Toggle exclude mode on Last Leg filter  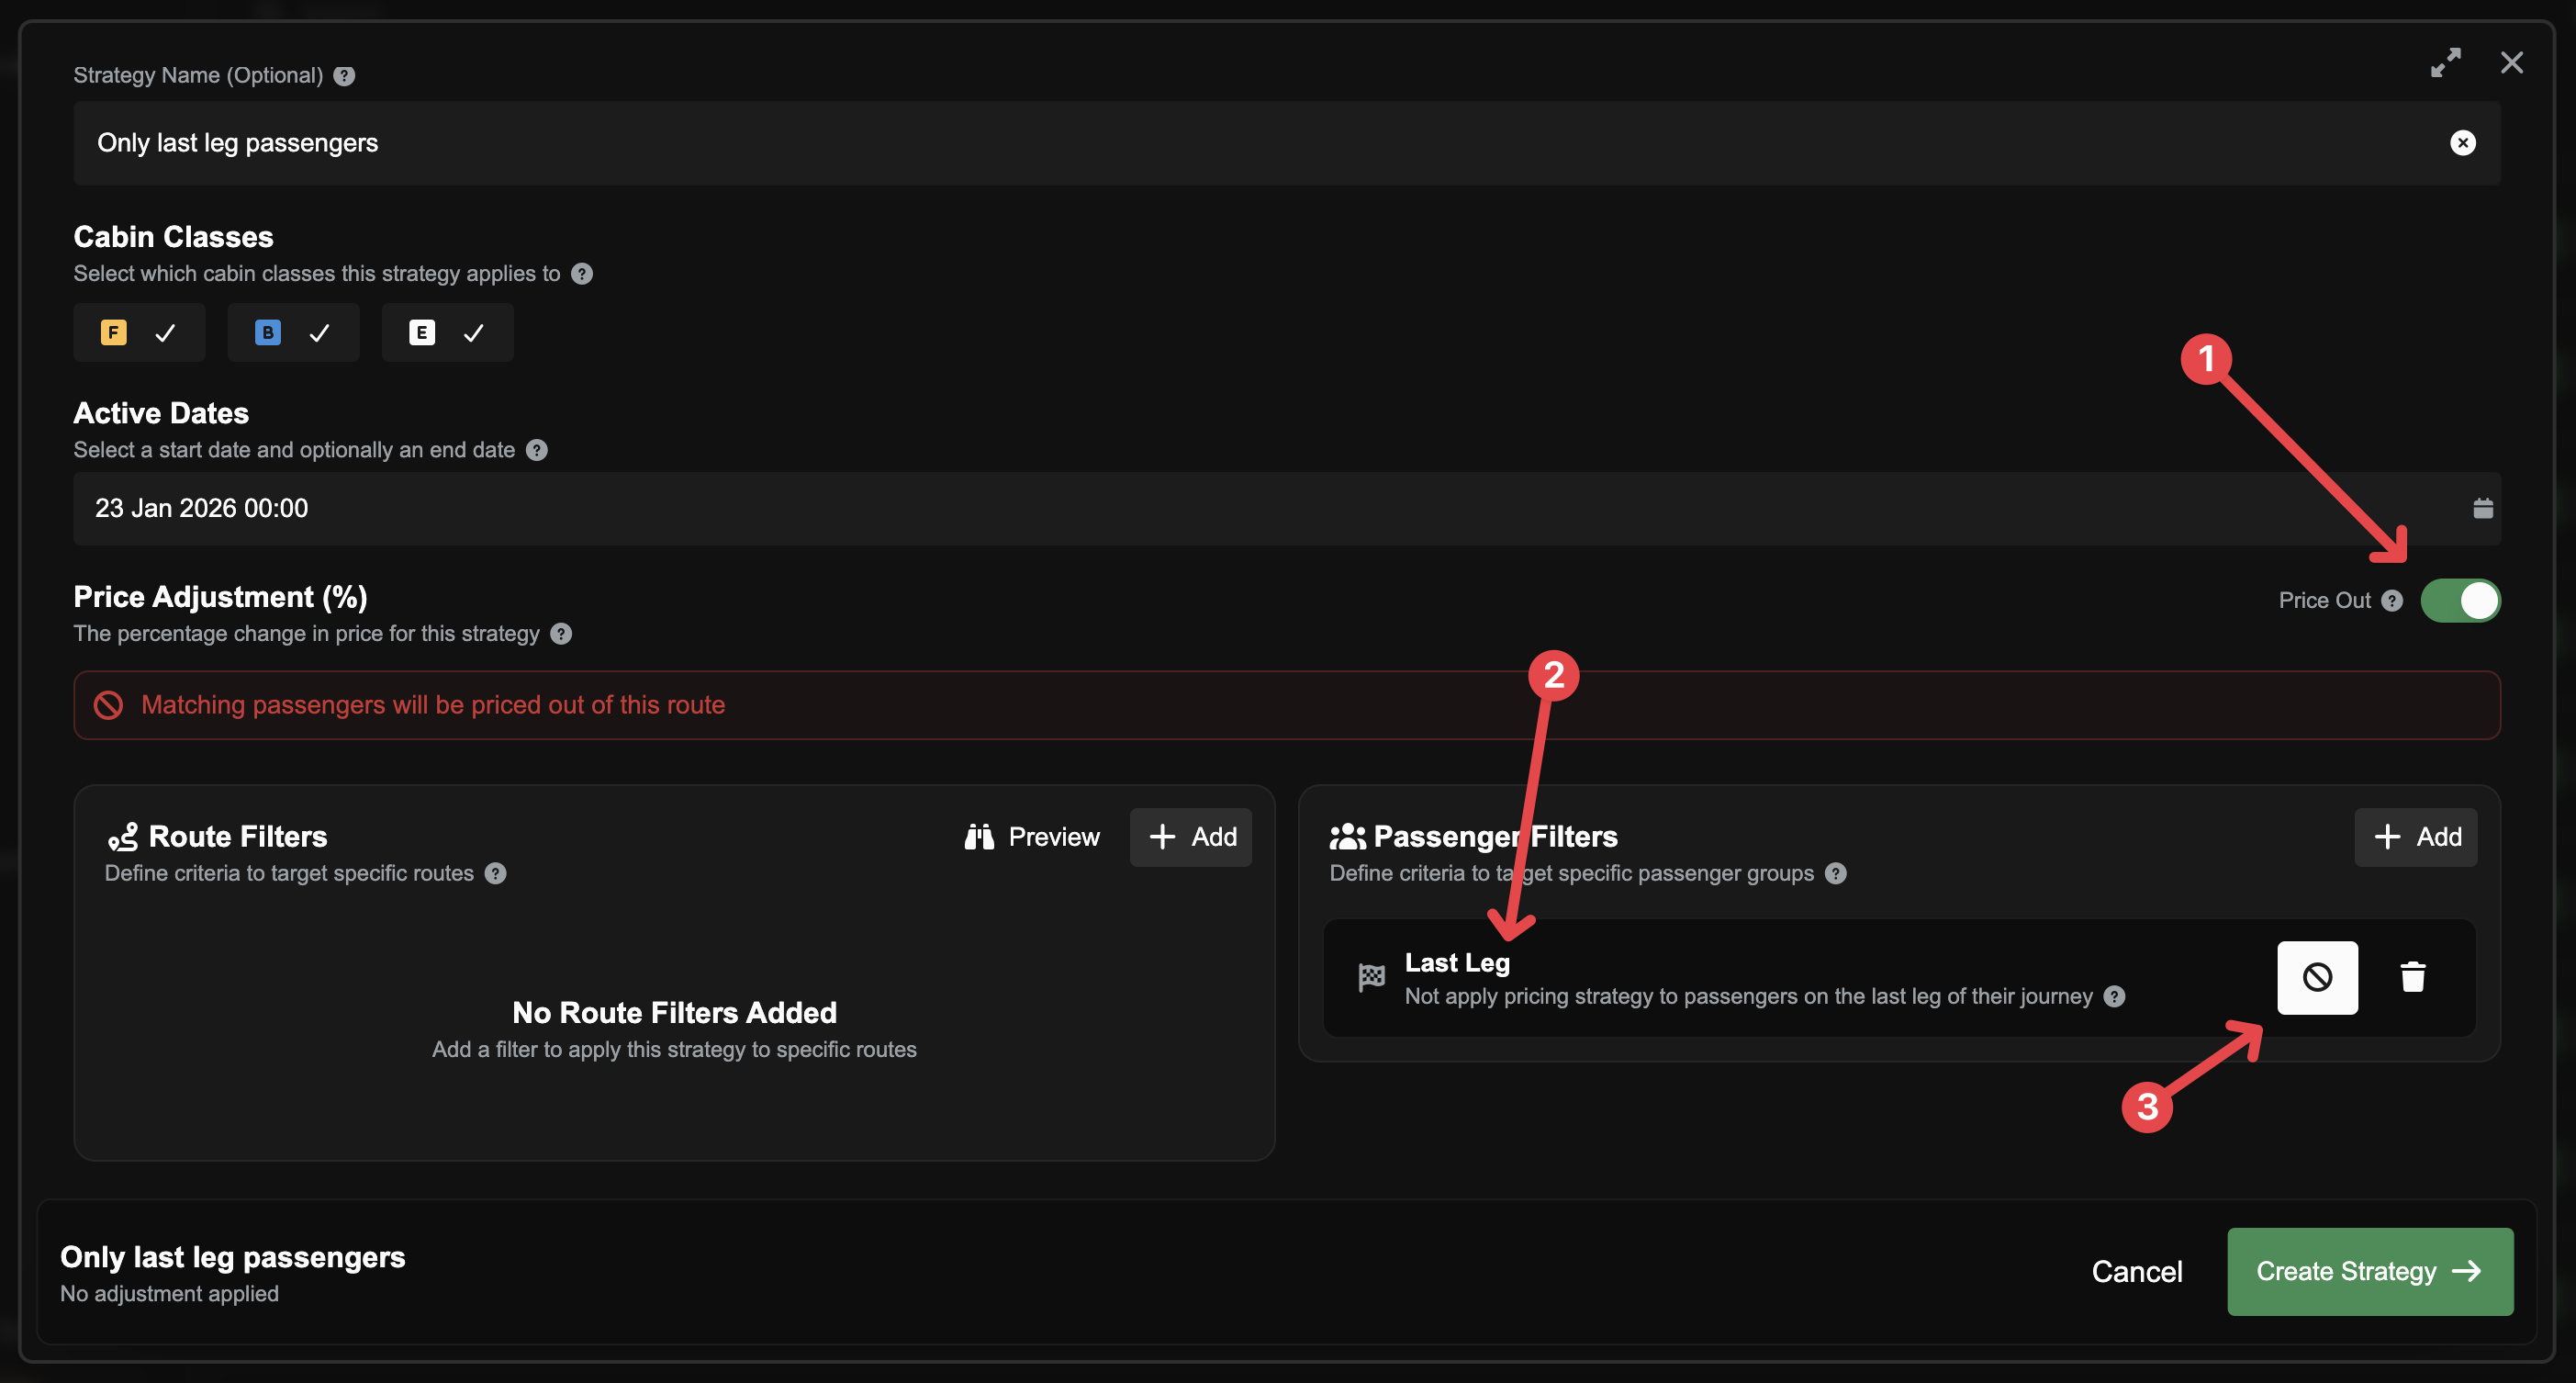[2316, 977]
